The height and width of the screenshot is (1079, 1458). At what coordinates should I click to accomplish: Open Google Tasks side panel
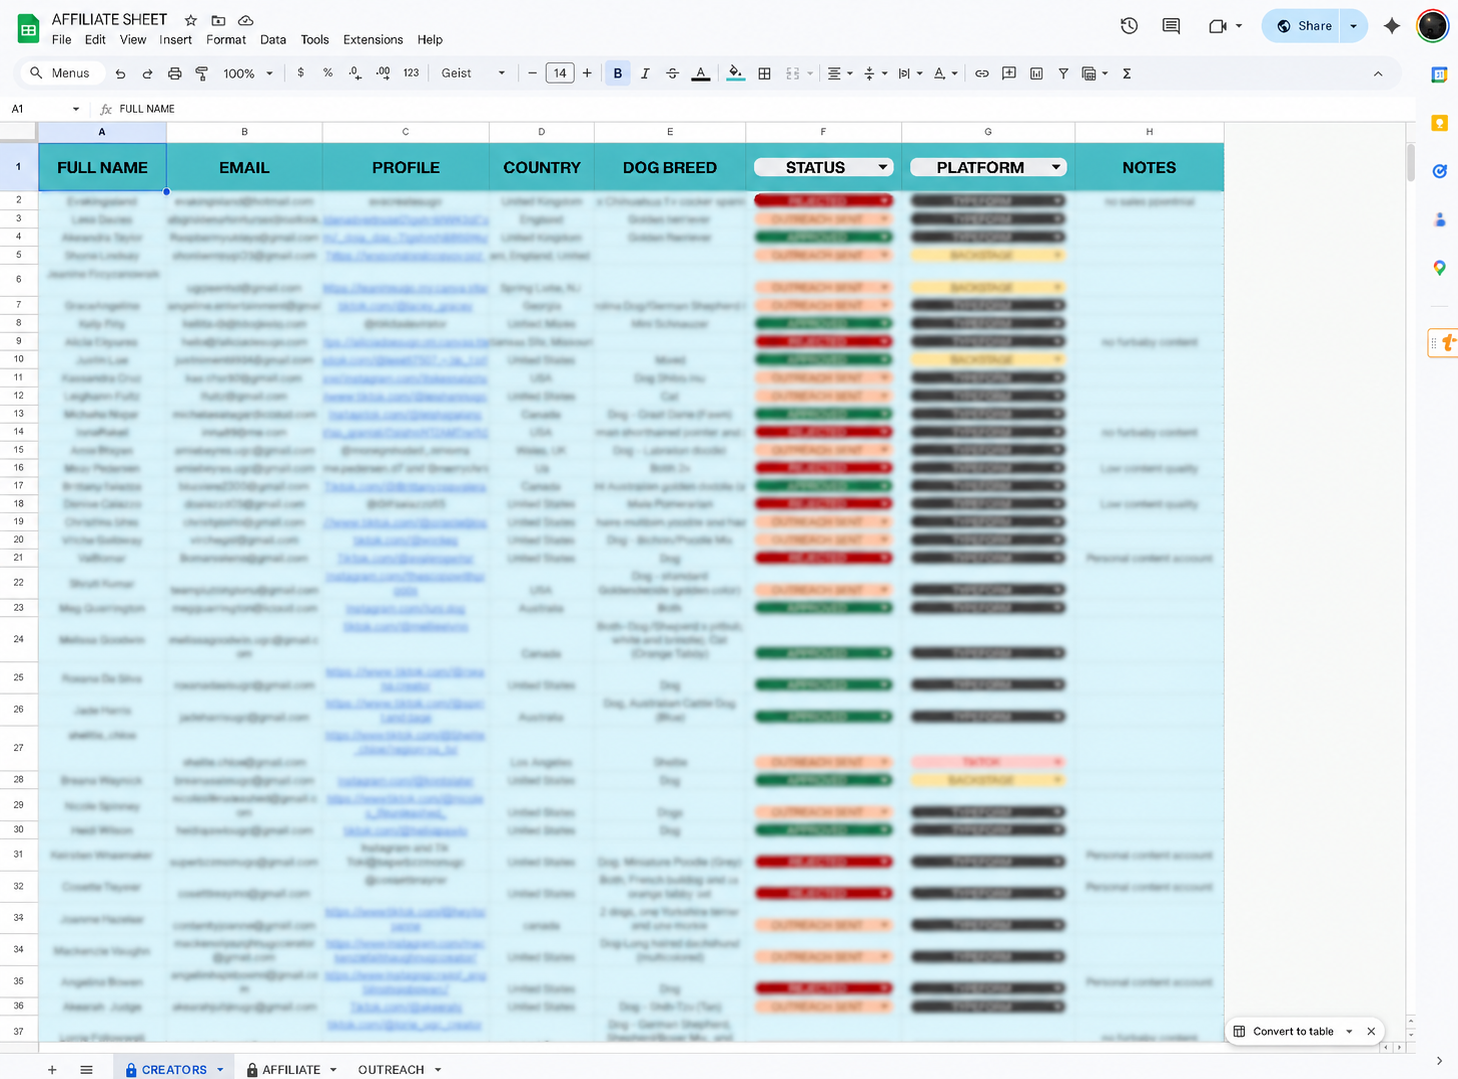tap(1440, 171)
